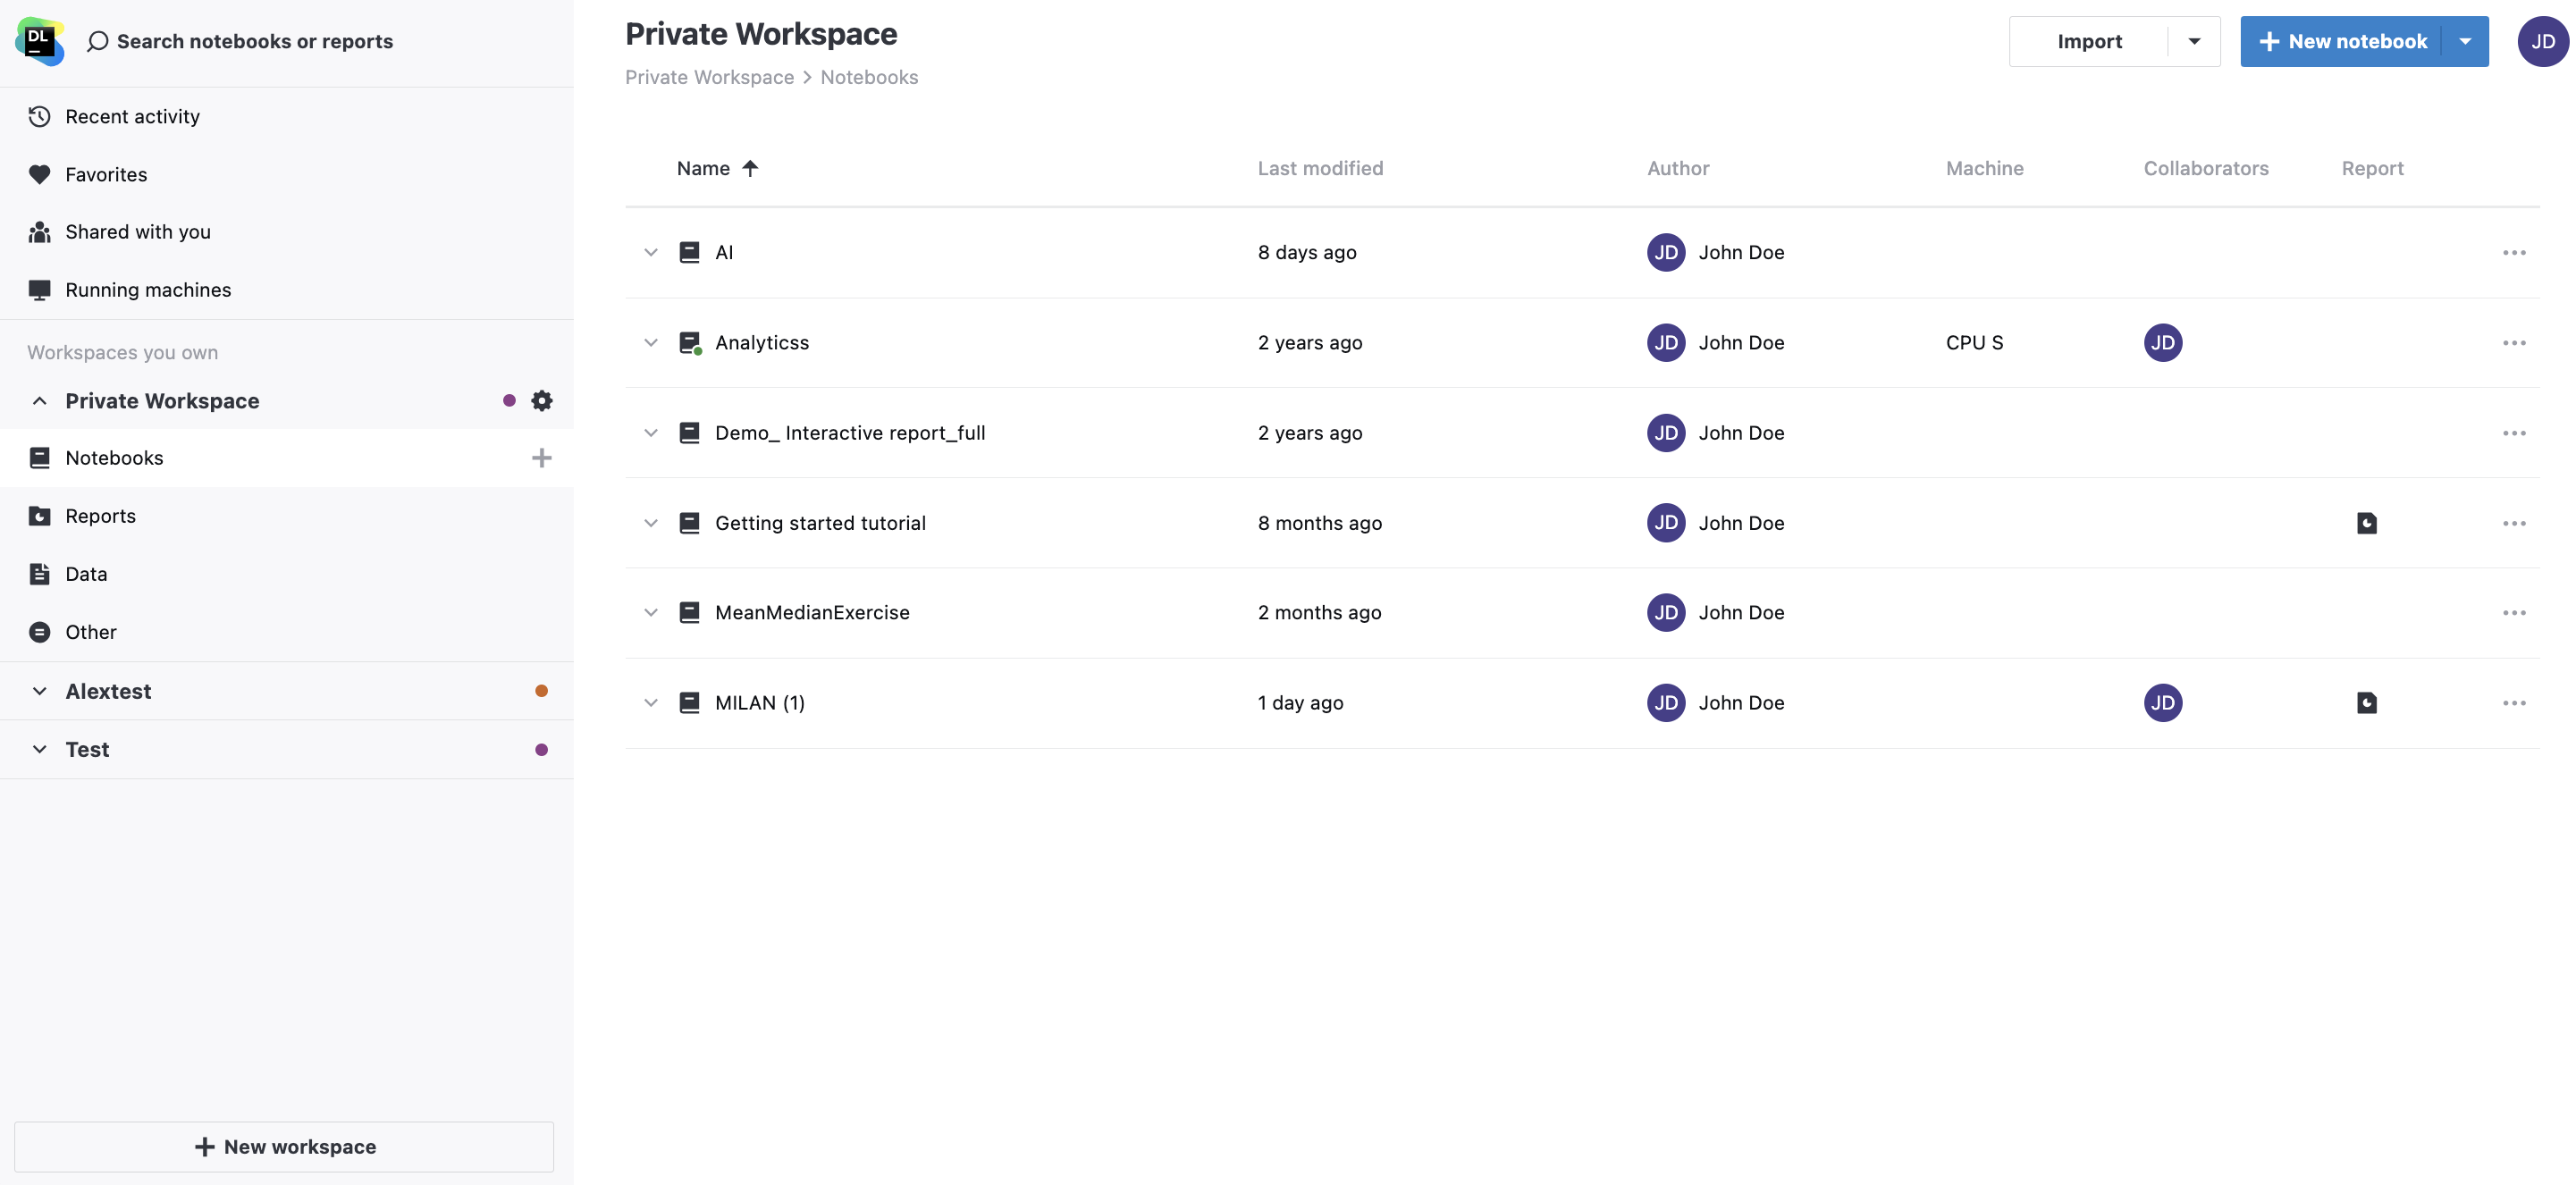Collapse the Private Workspace section
The height and width of the screenshot is (1185, 2576).
[x=39, y=400]
